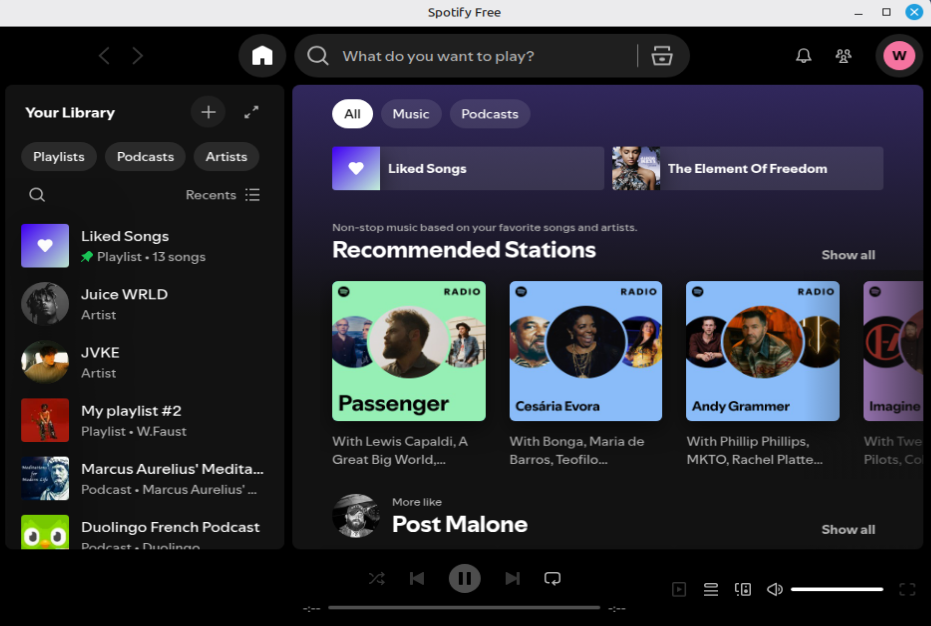Open Connect to a device icon
Screen dimensions: 931x626
click(x=743, y=589)
